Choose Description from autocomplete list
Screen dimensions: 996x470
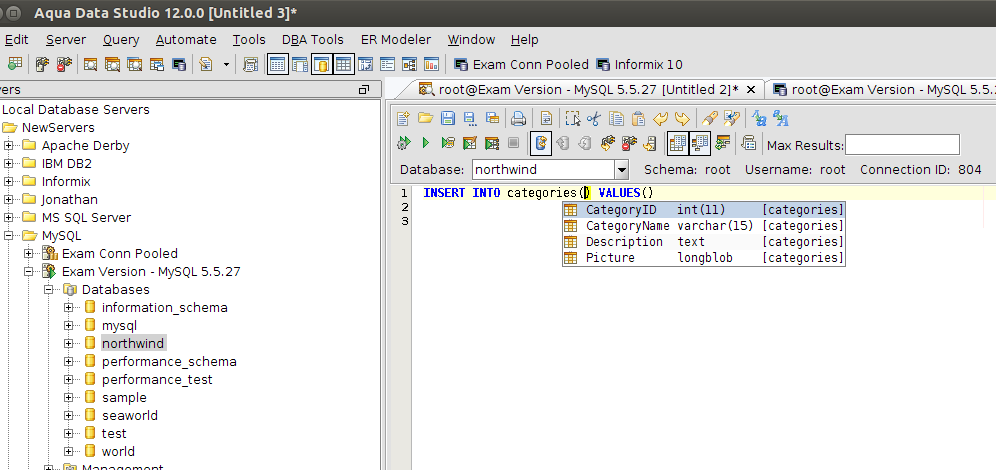(704, 241)
